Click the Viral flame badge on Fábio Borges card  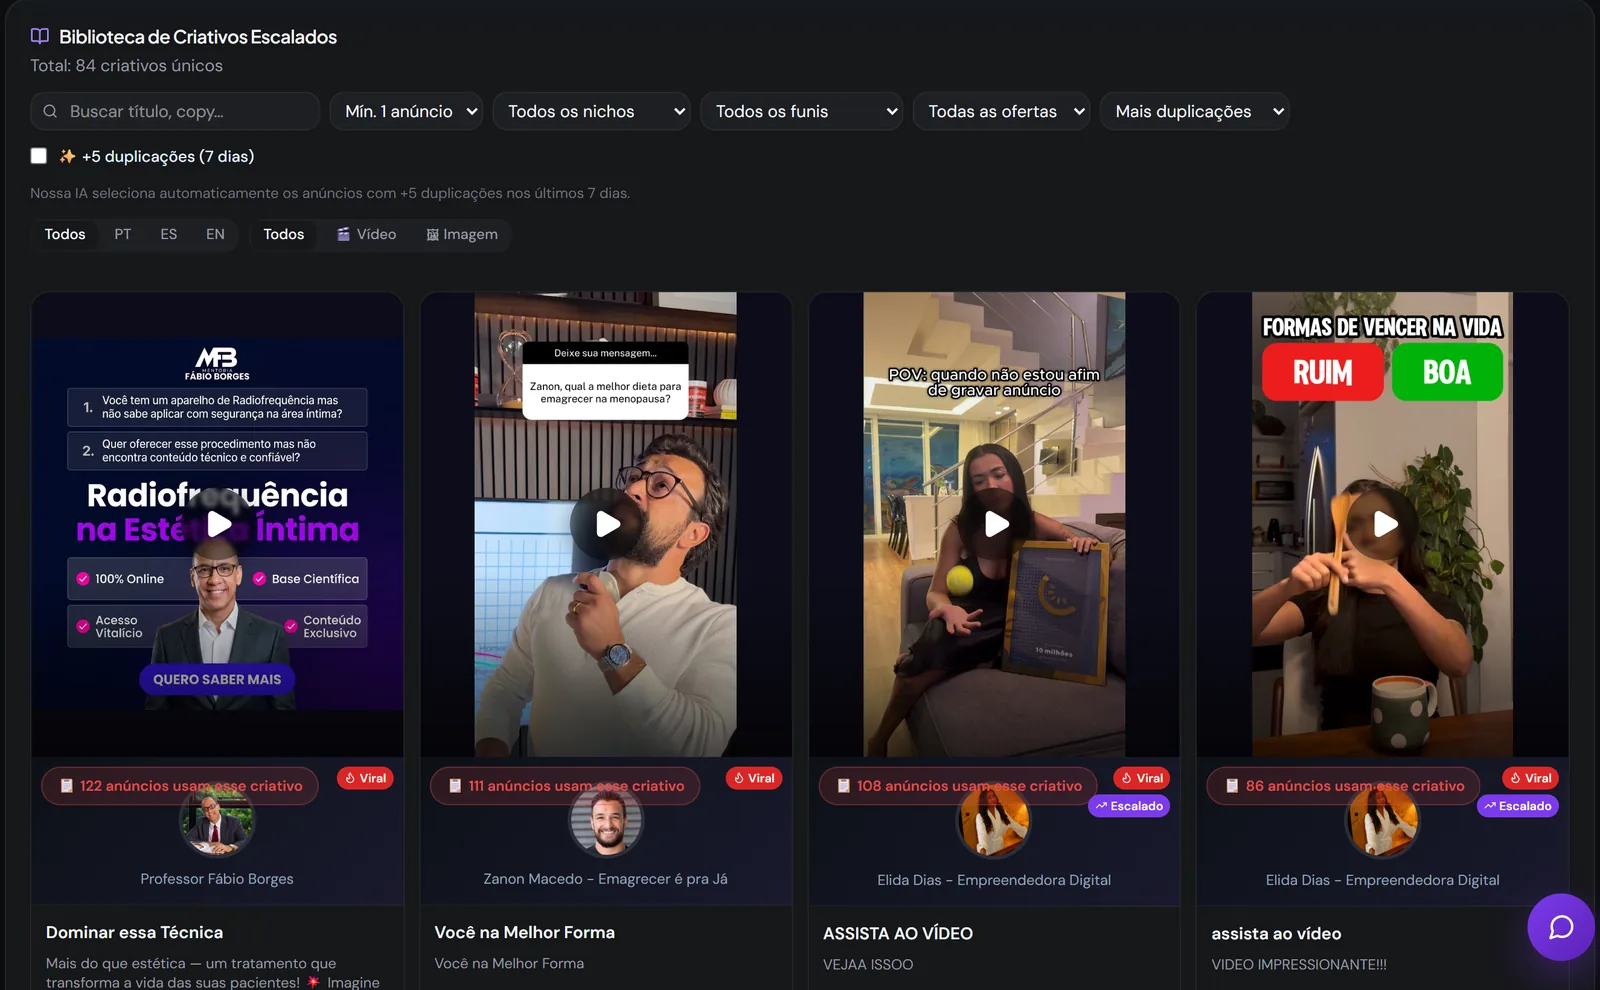(x=365, y=778)
